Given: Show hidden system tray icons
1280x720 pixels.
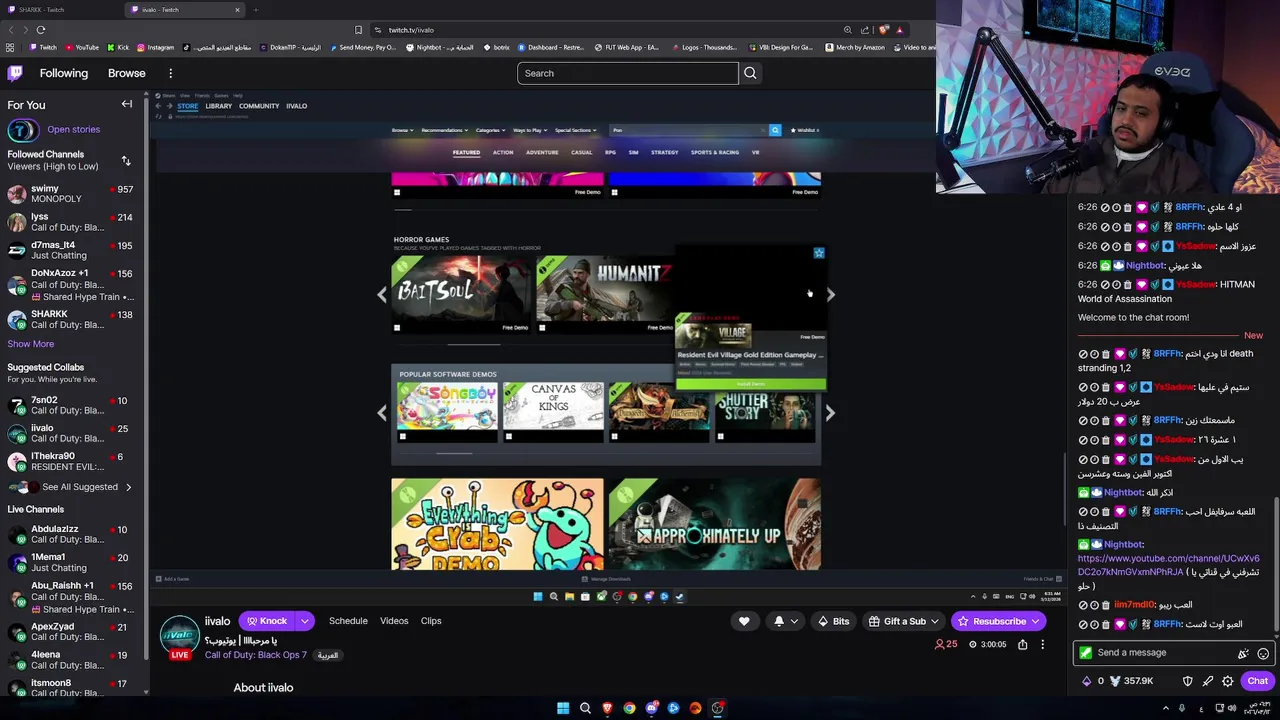Looking at the screenshot, I should point(1165,708).
